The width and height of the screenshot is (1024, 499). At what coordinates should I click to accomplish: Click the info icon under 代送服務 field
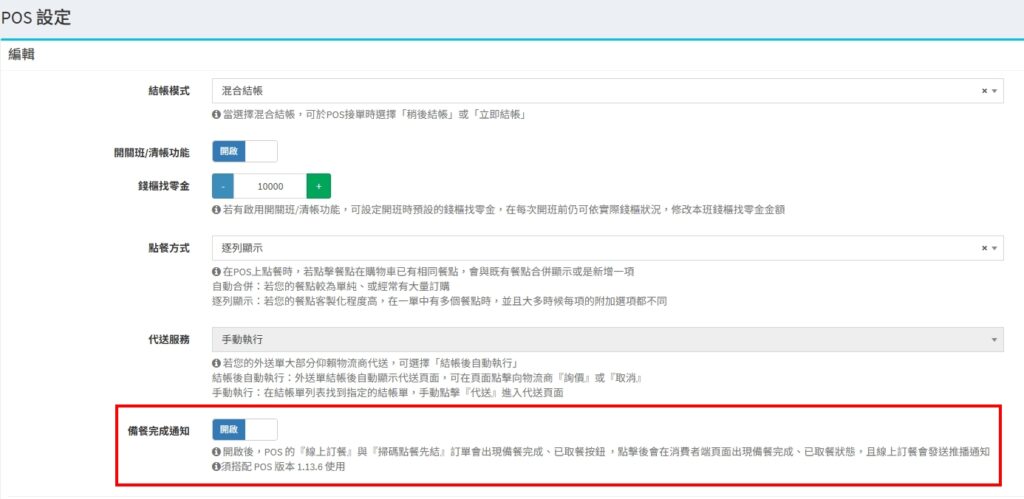[216, 363]
